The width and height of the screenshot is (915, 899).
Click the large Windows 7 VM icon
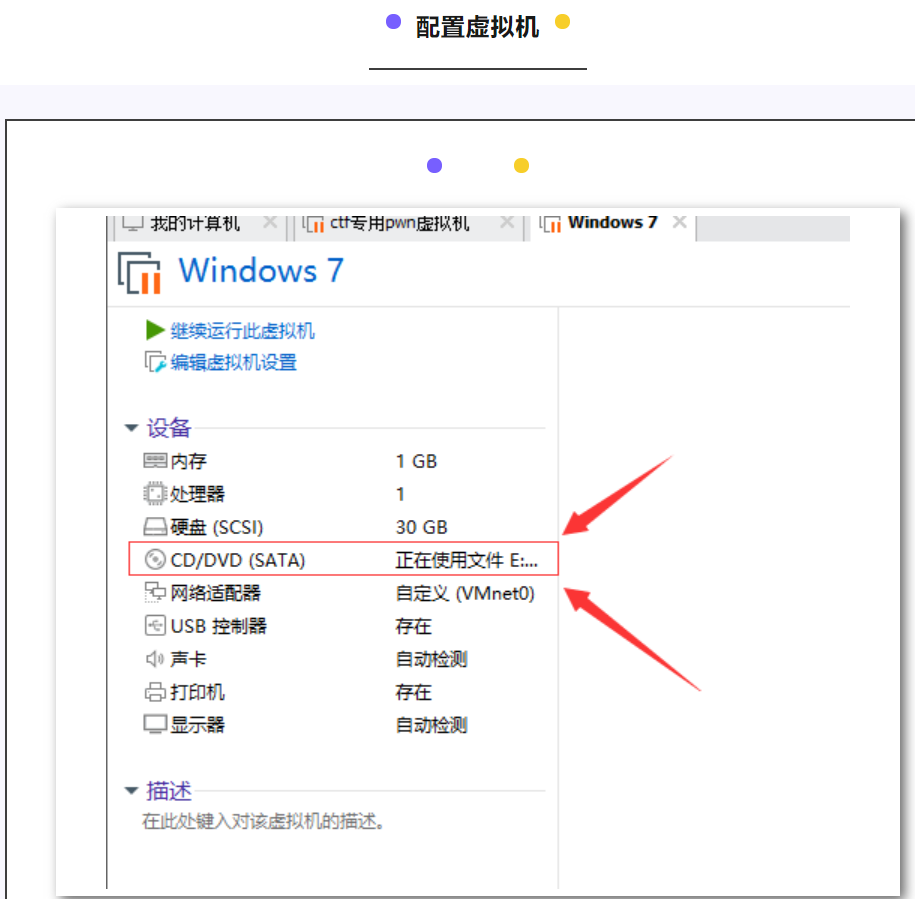point(139,272)
